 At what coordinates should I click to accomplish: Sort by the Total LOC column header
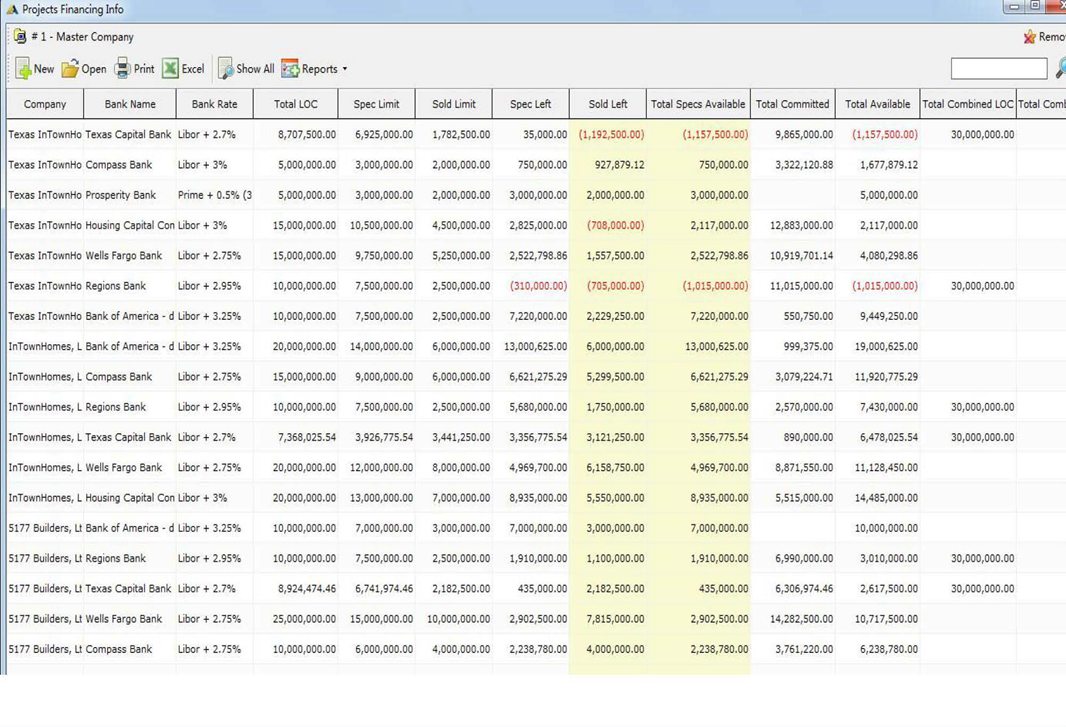click(x=296, y=104)
